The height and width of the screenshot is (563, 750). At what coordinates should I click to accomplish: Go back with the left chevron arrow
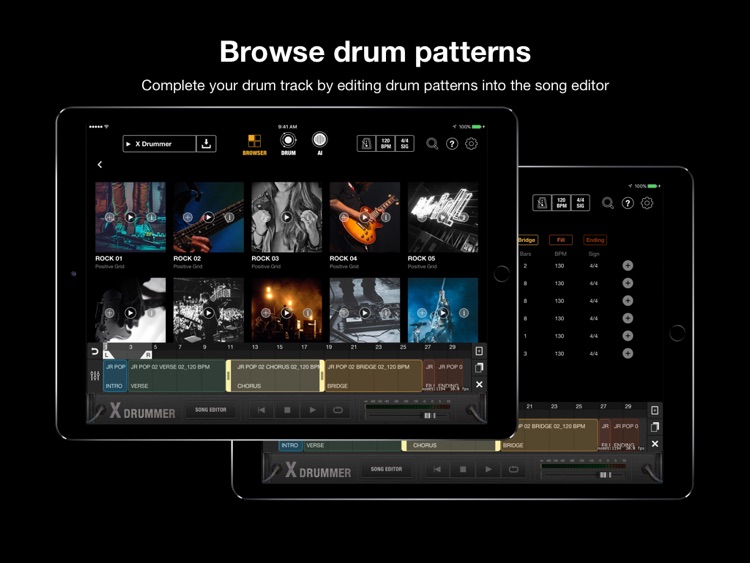100,165
